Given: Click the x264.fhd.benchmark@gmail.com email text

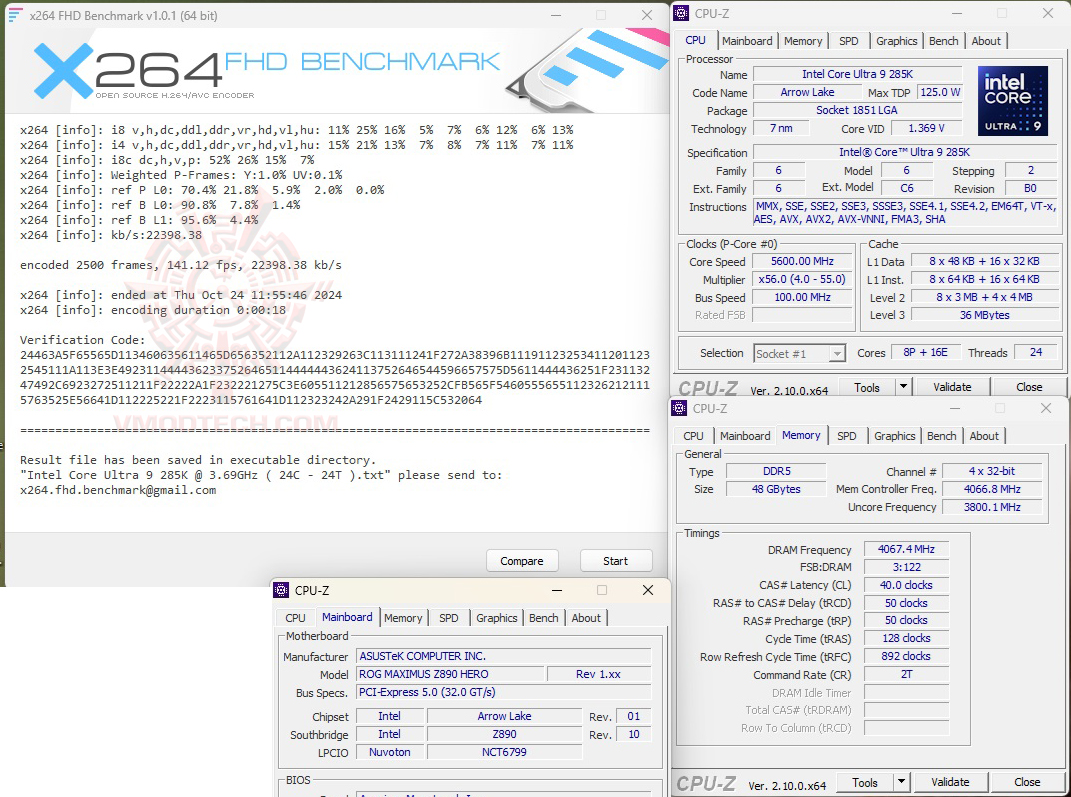Looking at the screenshot, I should point(117,490).
